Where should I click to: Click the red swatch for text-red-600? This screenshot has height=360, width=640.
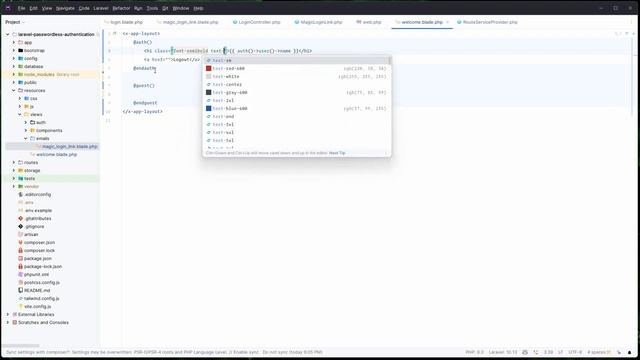click(x=209, y=69)
